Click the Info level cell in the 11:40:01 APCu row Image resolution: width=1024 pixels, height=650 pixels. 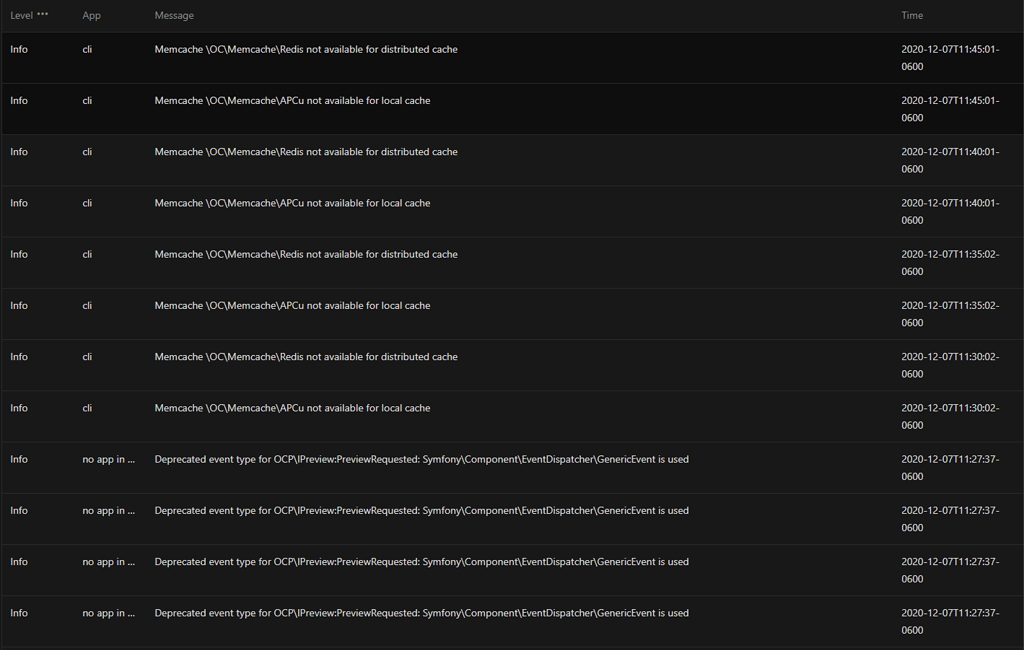tap(19, 203)
